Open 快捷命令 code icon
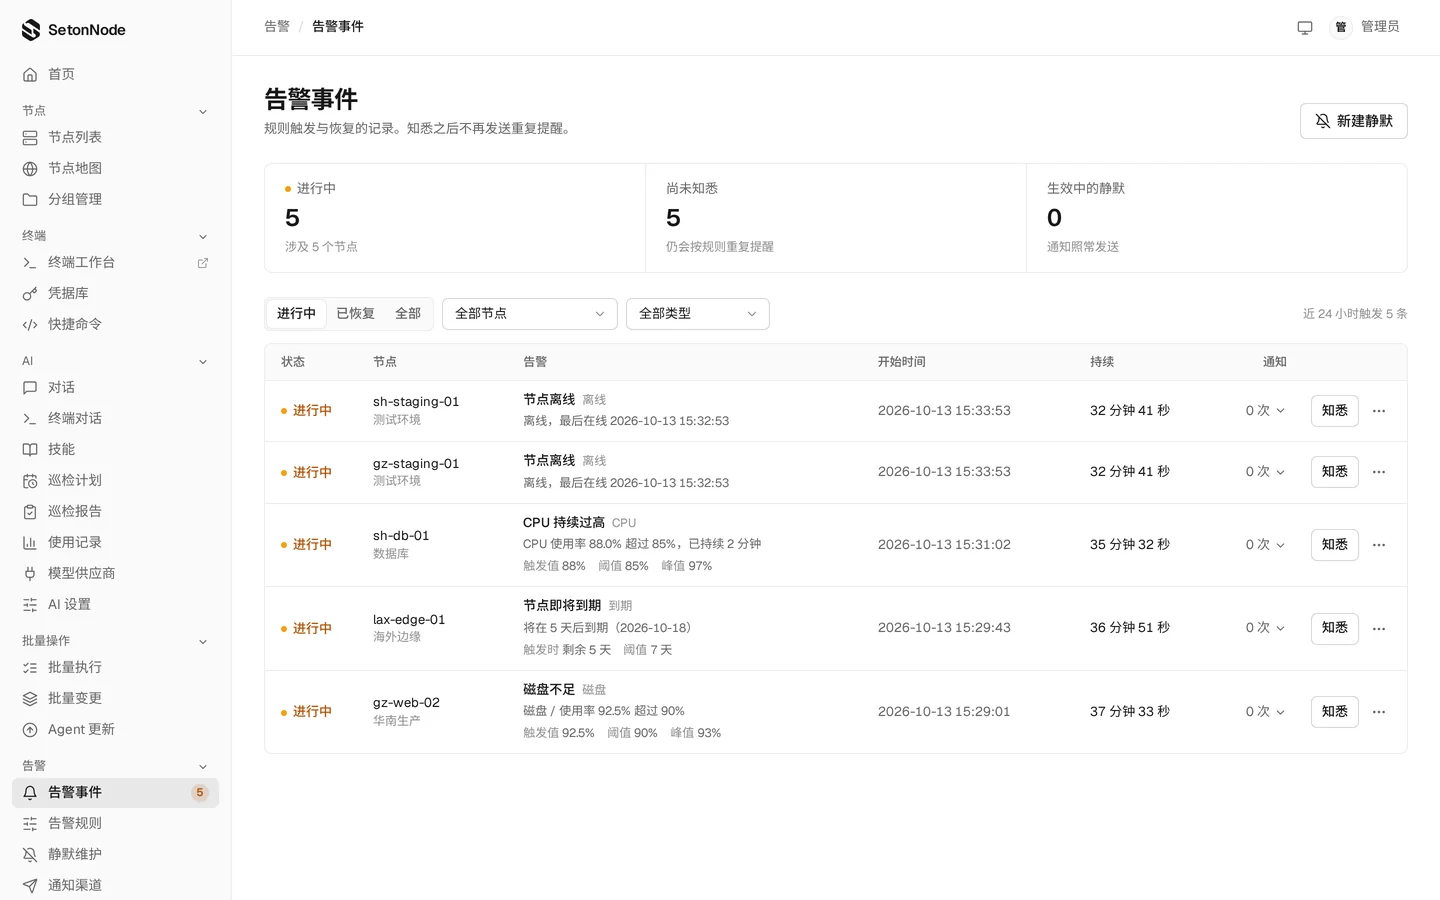Screen dimensions: 1440x900 pos(30,325)
